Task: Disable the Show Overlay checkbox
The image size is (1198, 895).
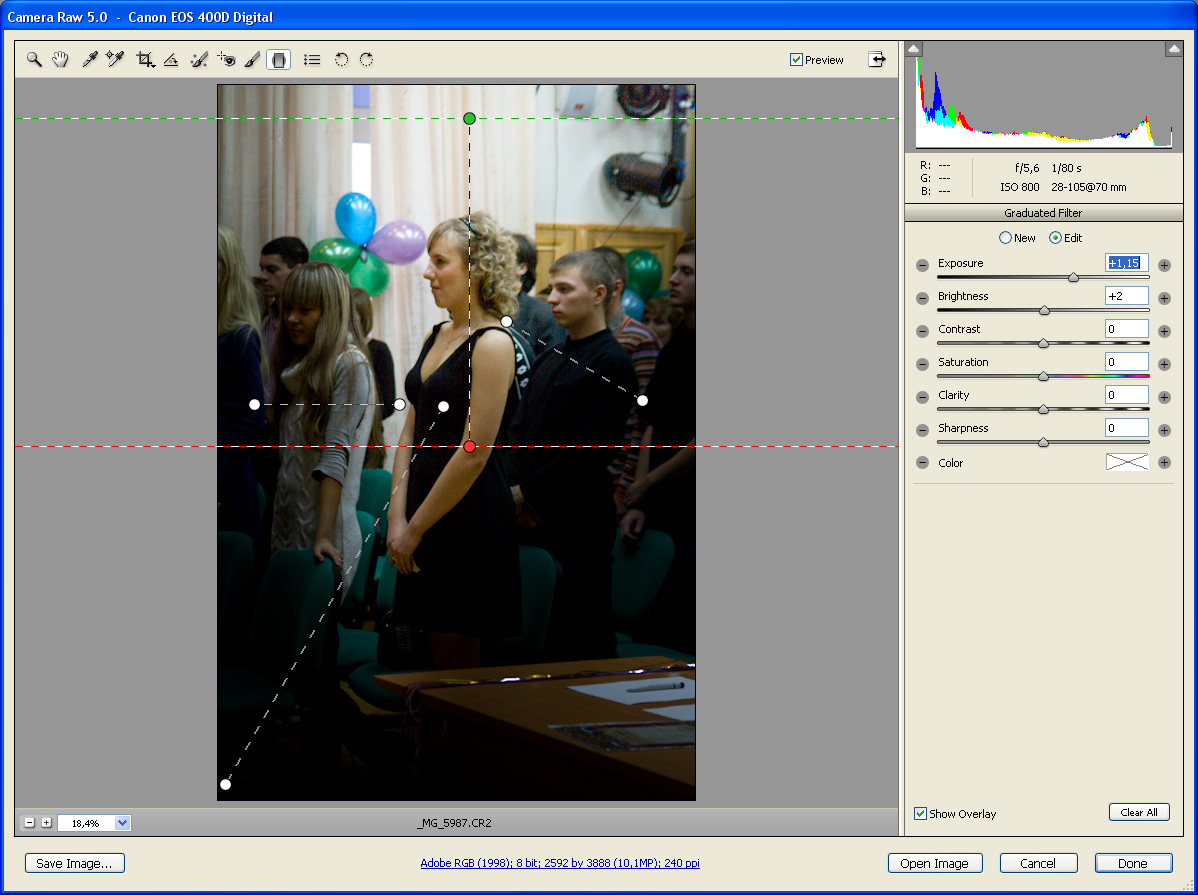Action: pos(920,814)
